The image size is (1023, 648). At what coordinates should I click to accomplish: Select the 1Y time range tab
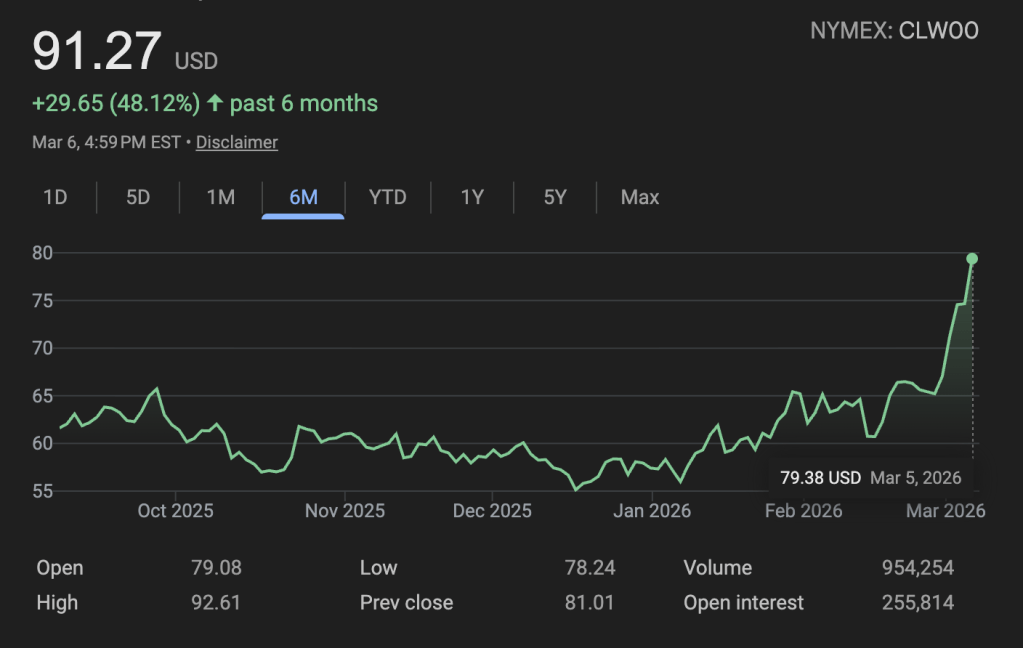(x=472, y=197)
